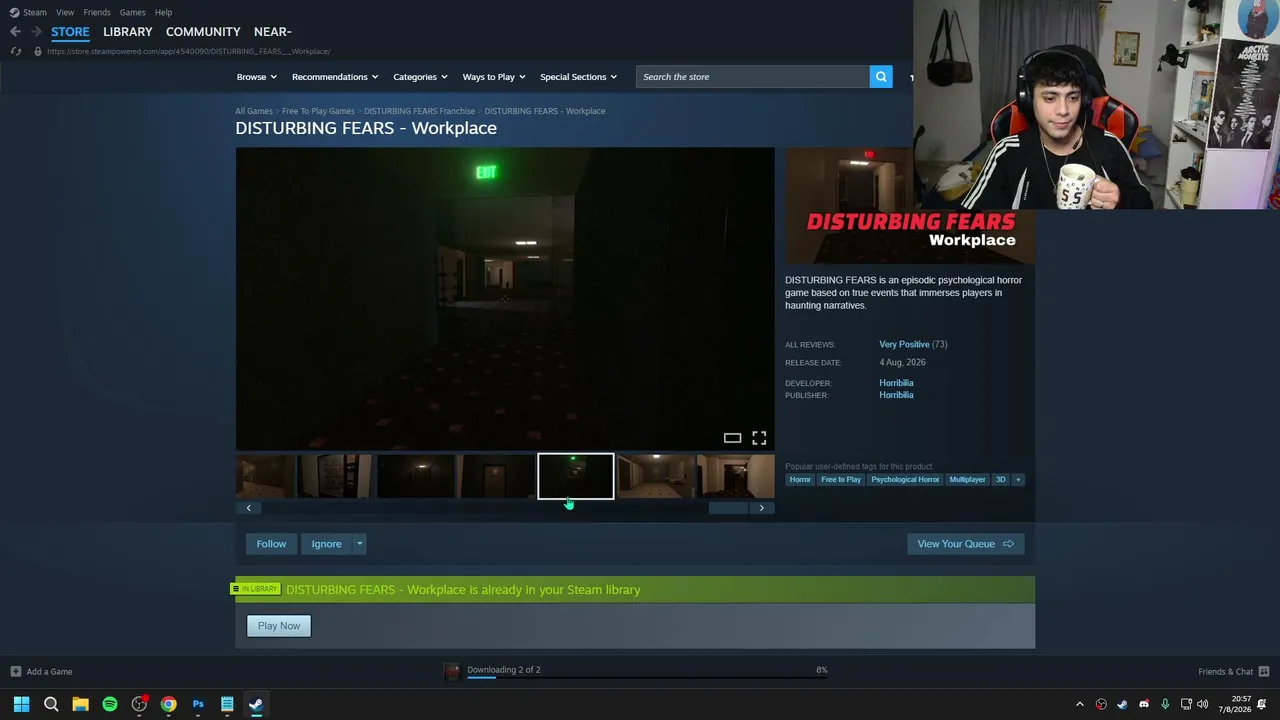Open the Free To Play Games breadcrumb

[x=318, y=111]
